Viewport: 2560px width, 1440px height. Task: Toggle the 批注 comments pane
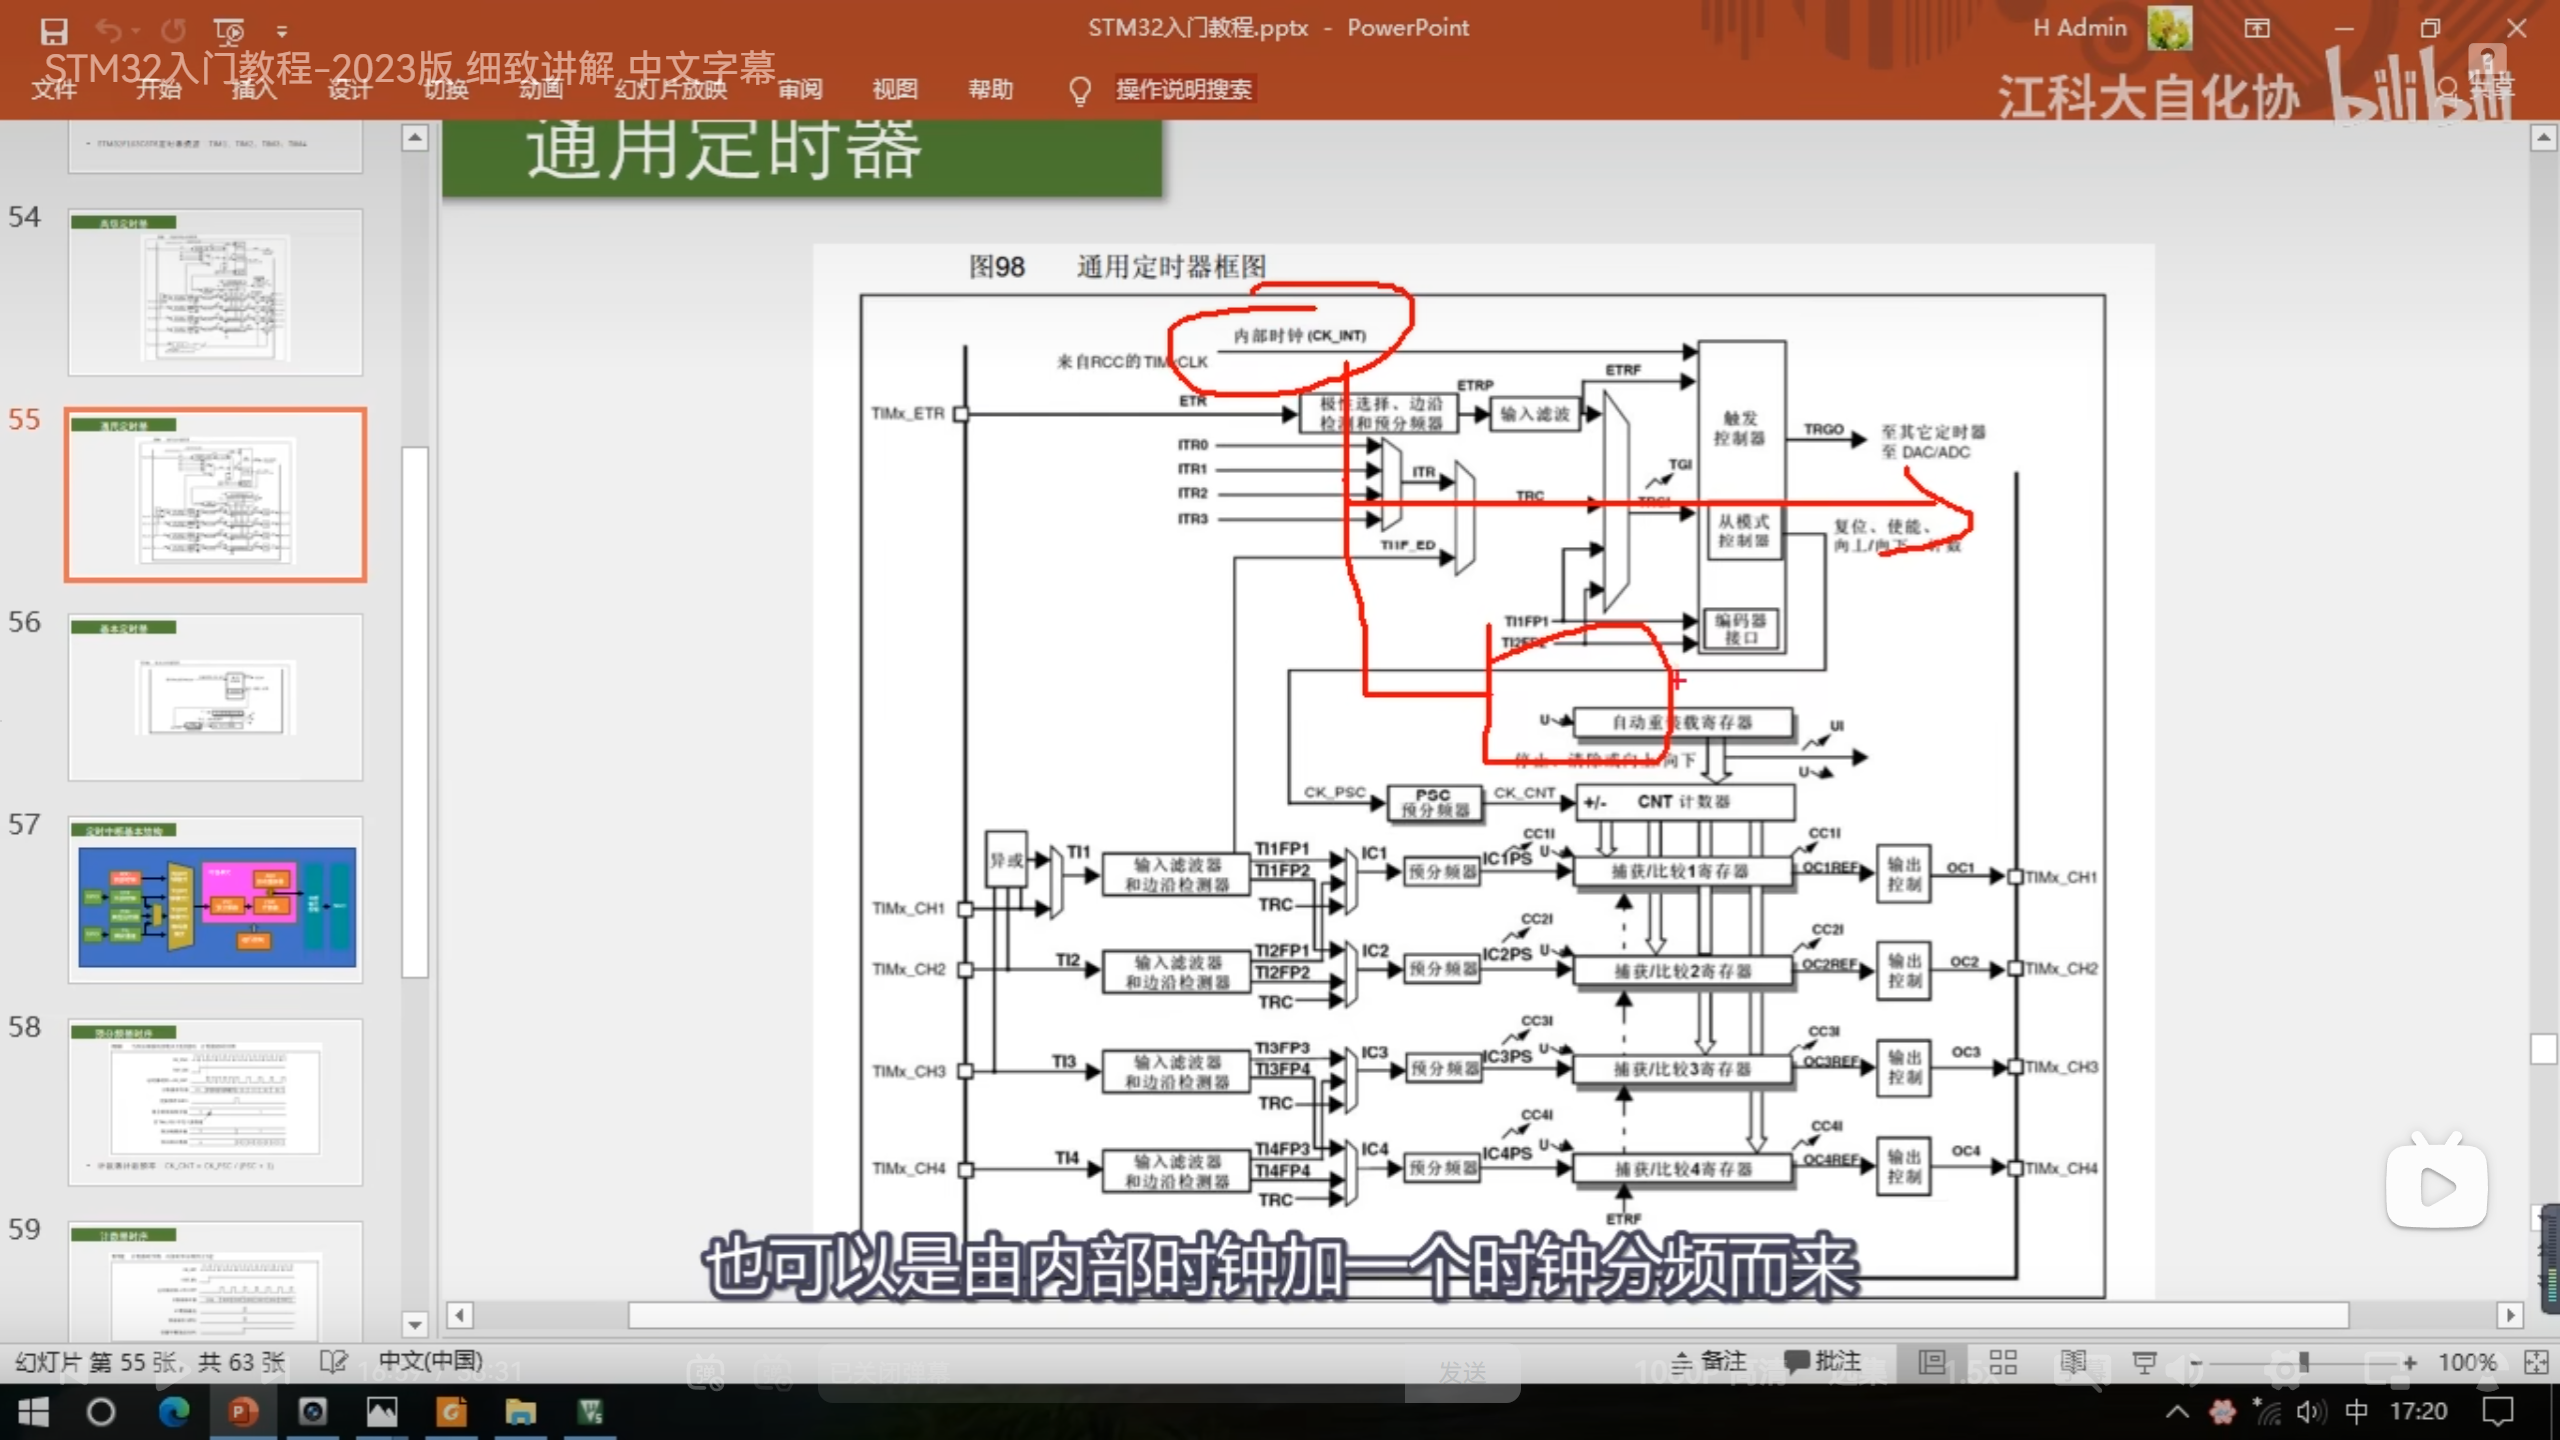(x=1822, y=1361)
